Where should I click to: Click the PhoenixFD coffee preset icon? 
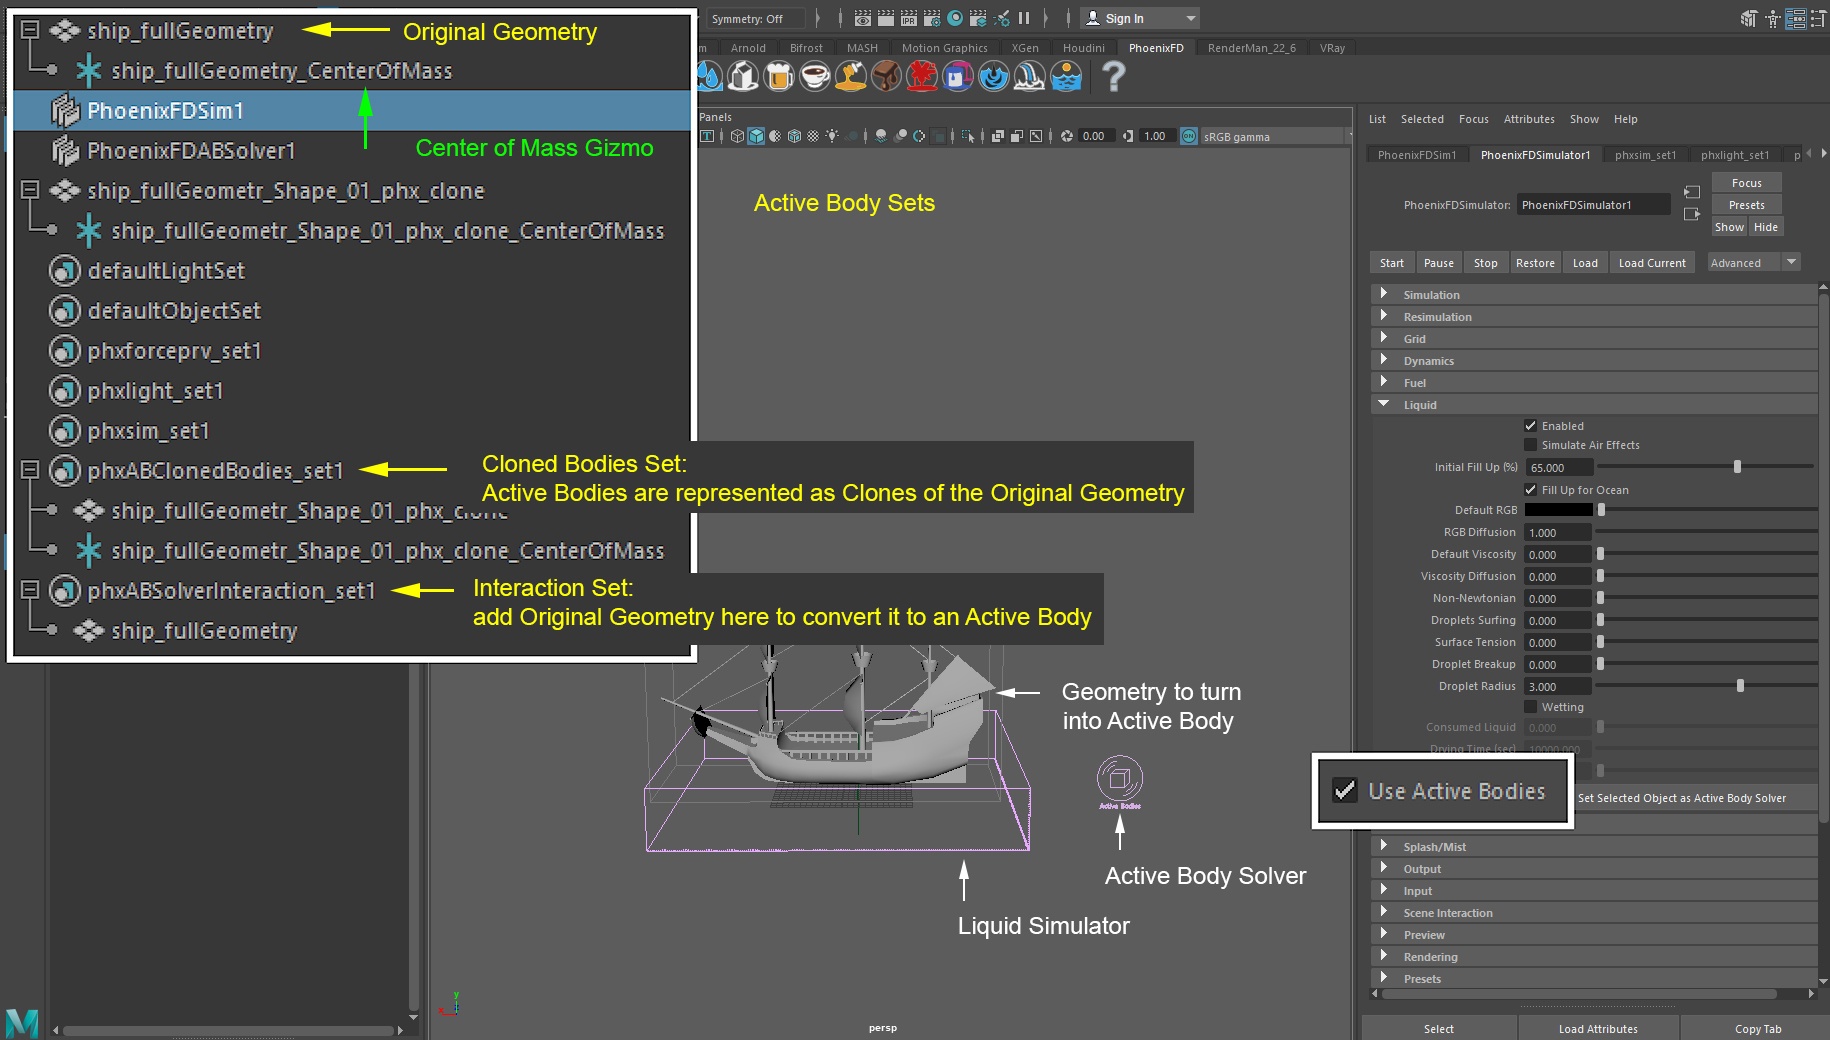[815, 76]
